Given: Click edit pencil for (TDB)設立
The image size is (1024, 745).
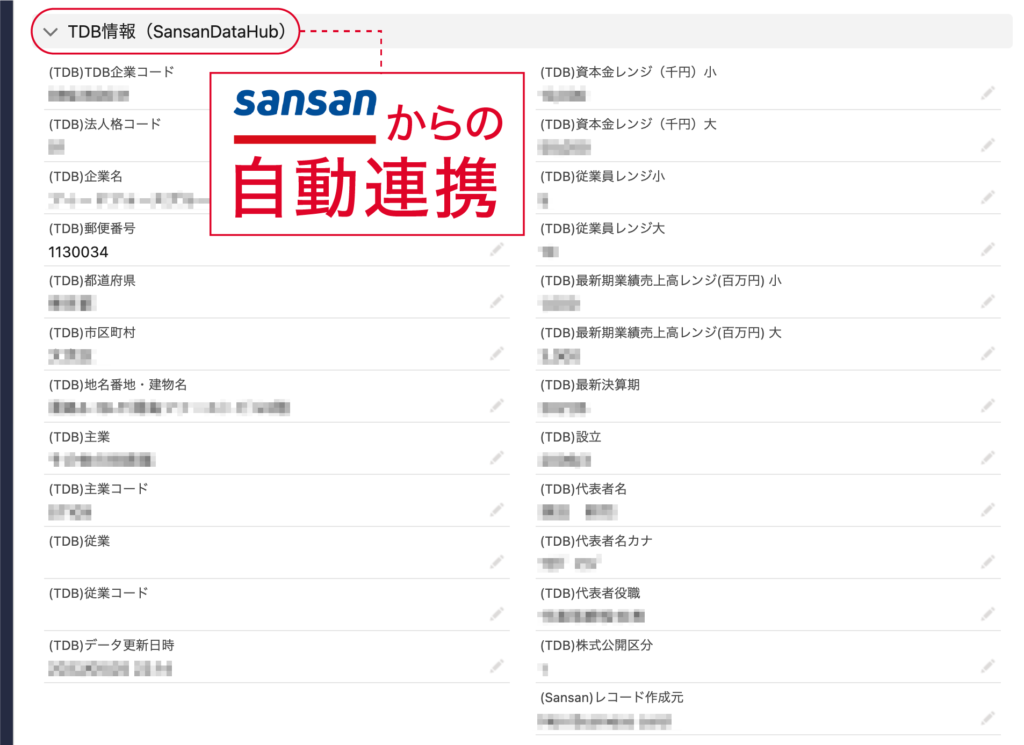Looking at the screenshot, I should click(x=987, y=458).
